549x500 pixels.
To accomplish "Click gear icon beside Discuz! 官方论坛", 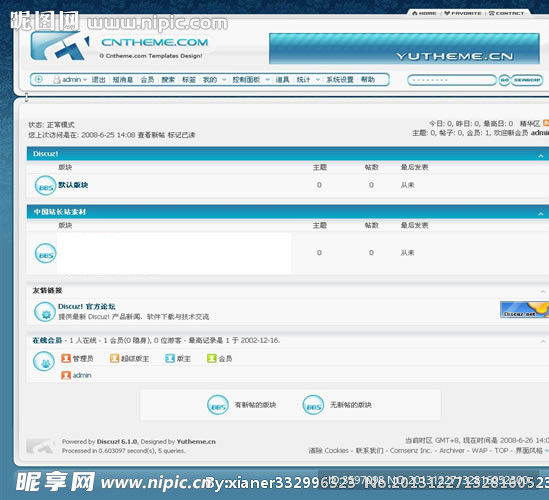I will 45,312.
